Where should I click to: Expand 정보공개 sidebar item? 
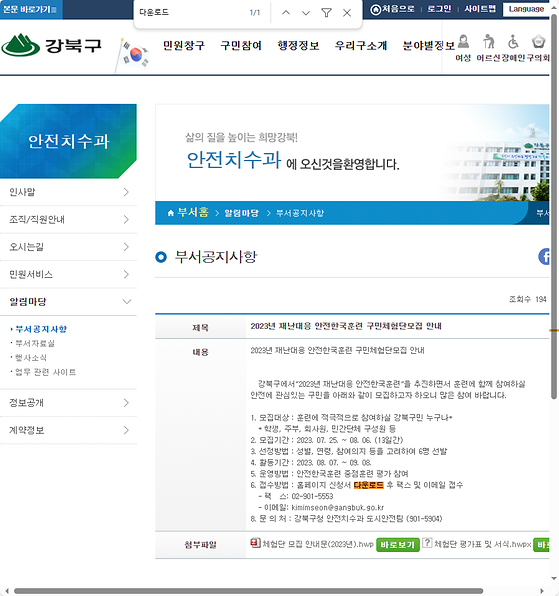[x=68, y=403]
